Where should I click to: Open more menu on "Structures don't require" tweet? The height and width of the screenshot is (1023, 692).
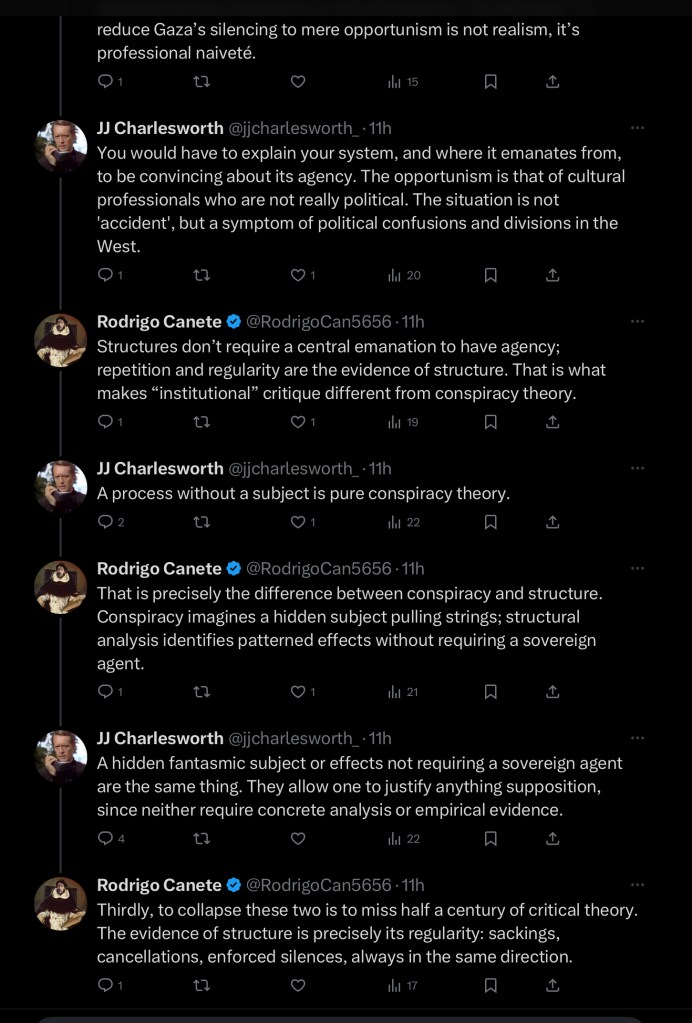pyautogui.click(x=637, y=321)
